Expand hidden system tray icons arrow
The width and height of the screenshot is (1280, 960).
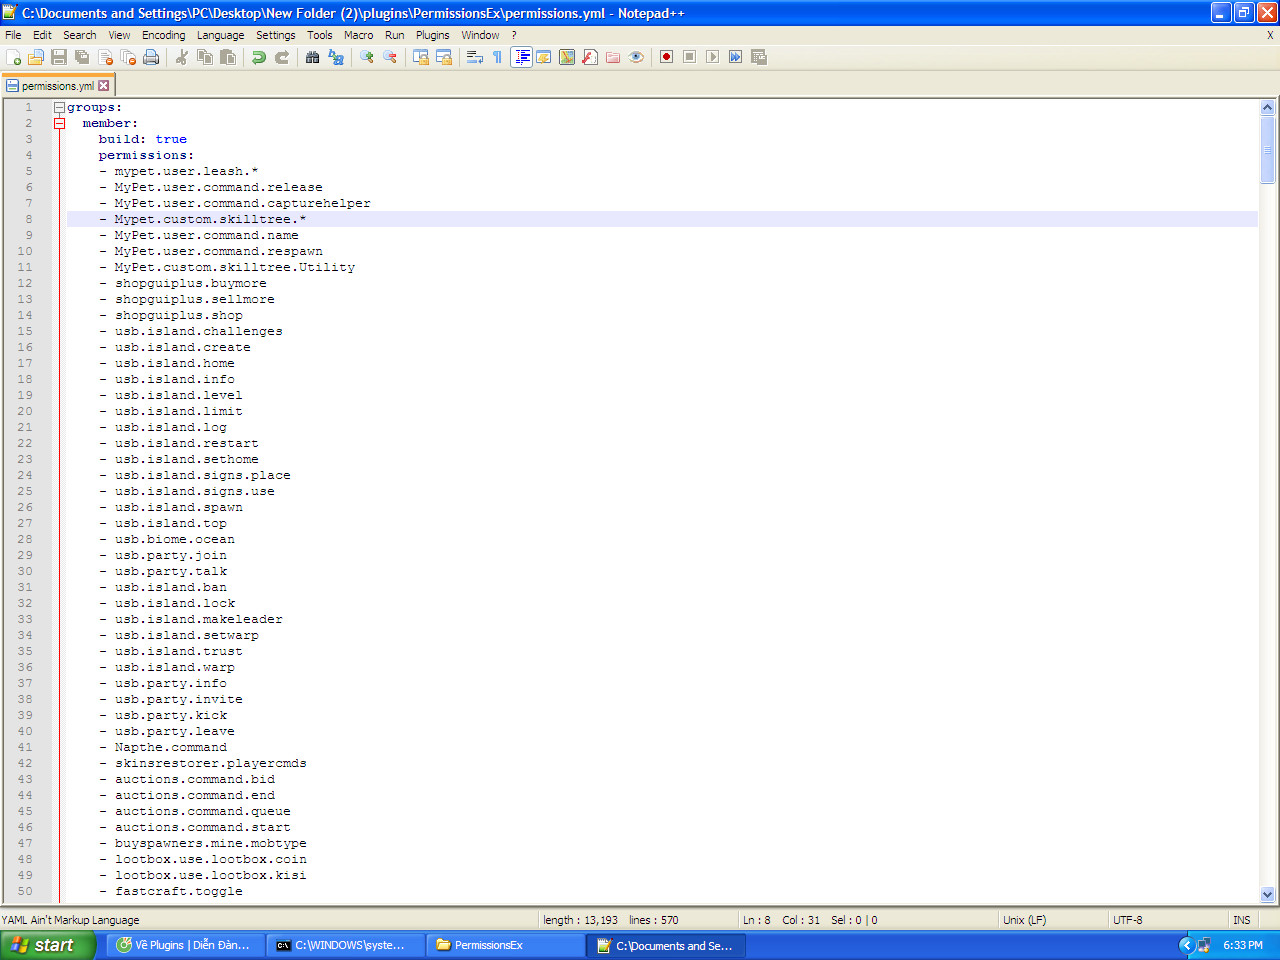pos(1186,945)
